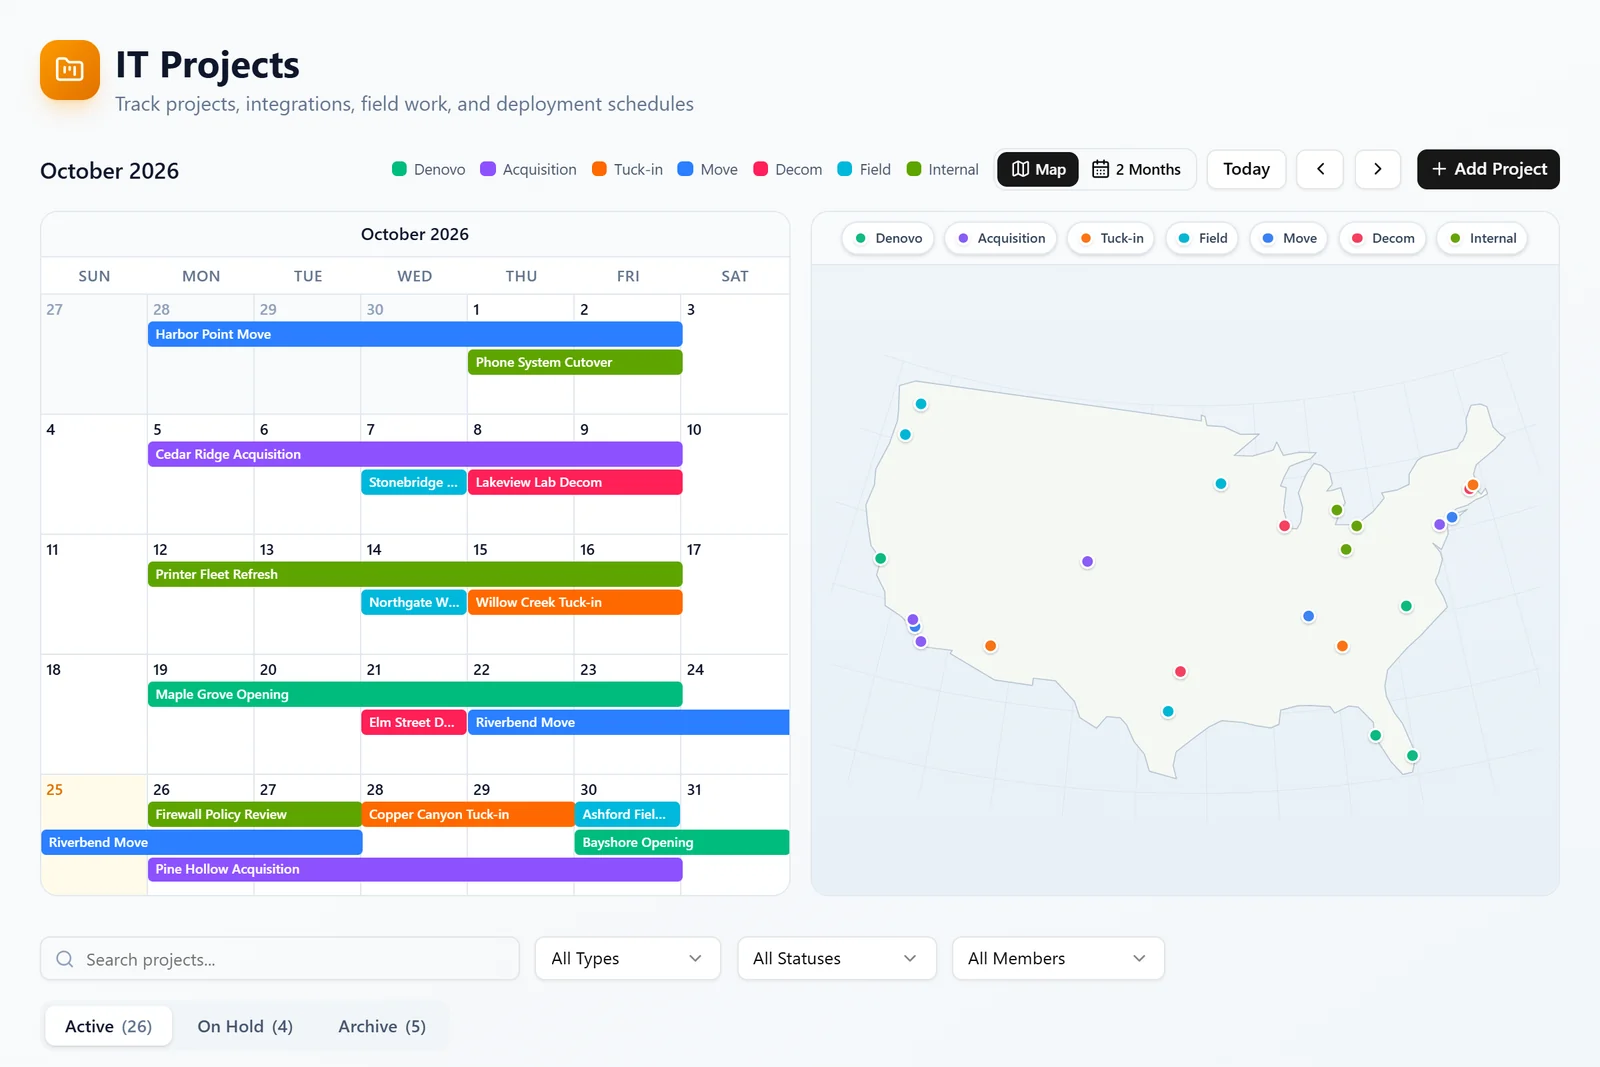This screenshot has width=1600, height=1067.
Task: Click the Today button
Action: [x=1246, y=169]
